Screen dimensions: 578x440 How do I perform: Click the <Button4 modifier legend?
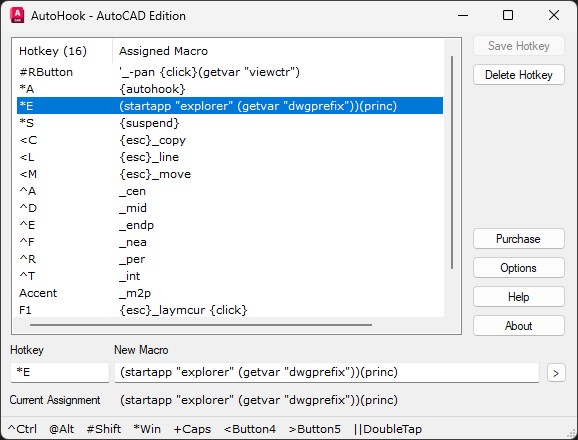coord(250,429)
